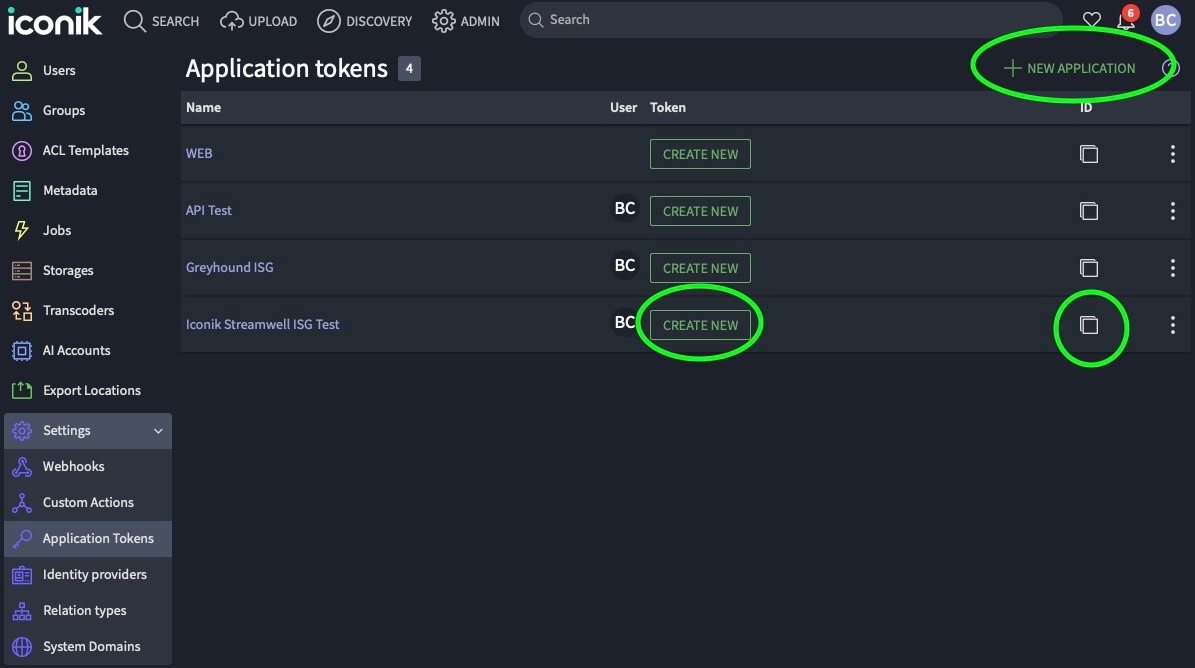The image size is (1195, 668).
Task: Open the Iconik Streamwell ISG Test link
Action: tap(263, 325)
